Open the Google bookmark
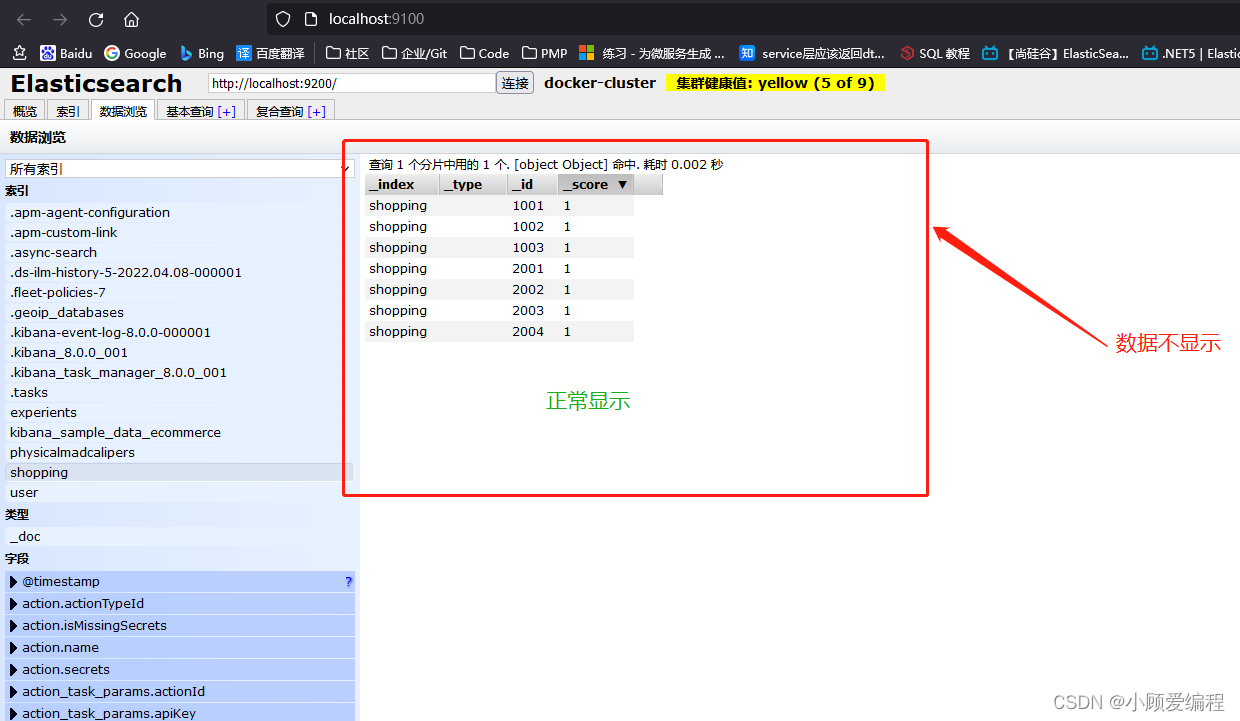The width and height of the screenshot is (1240, 721). tap(135, 53)
